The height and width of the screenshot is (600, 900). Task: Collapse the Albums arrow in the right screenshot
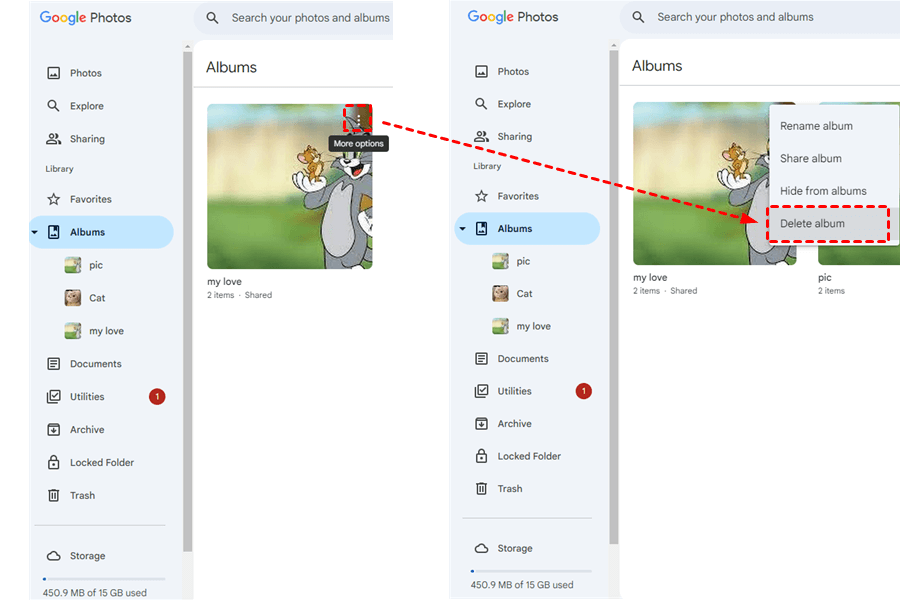(x=462, y=229)
